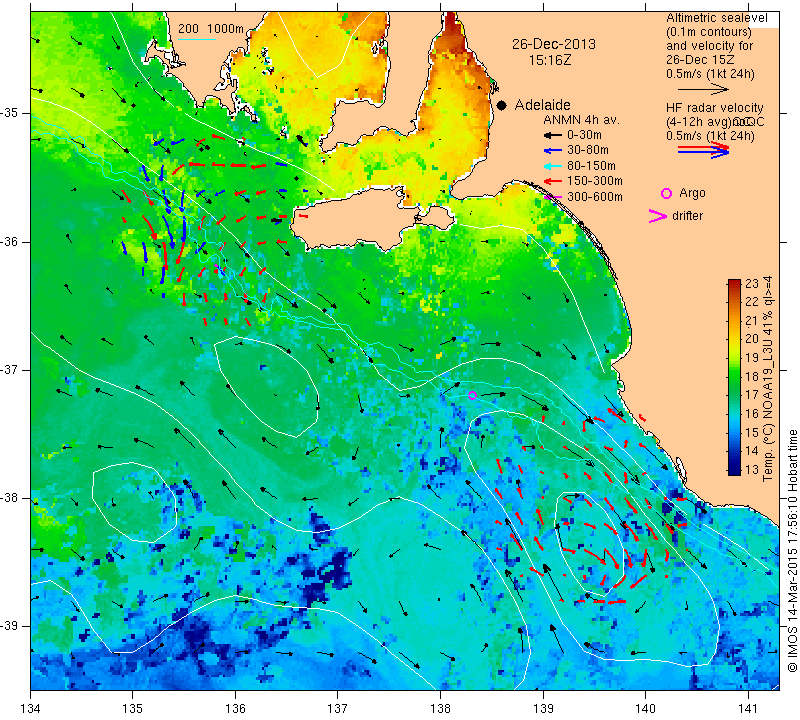800x720 pixels.
Task: Click the Argo legend label
Action: coord(692,193)
